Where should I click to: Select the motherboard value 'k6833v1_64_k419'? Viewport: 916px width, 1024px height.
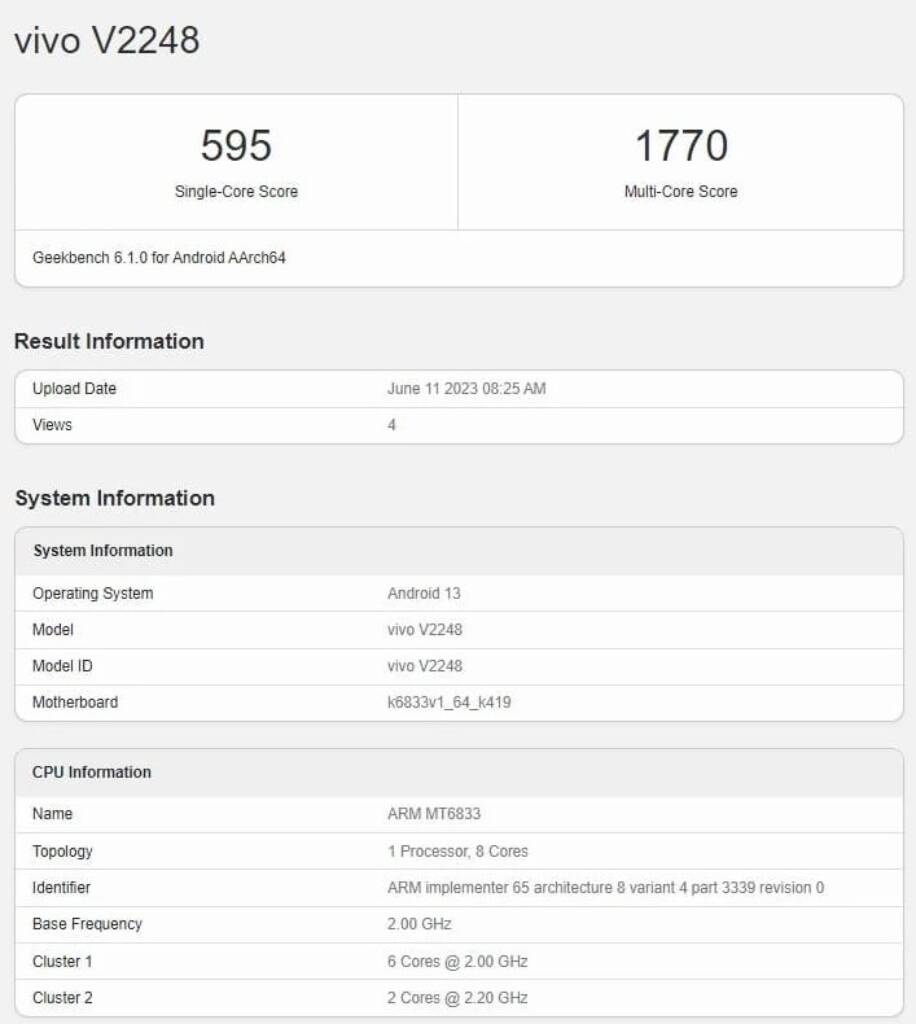pos(449,702)
